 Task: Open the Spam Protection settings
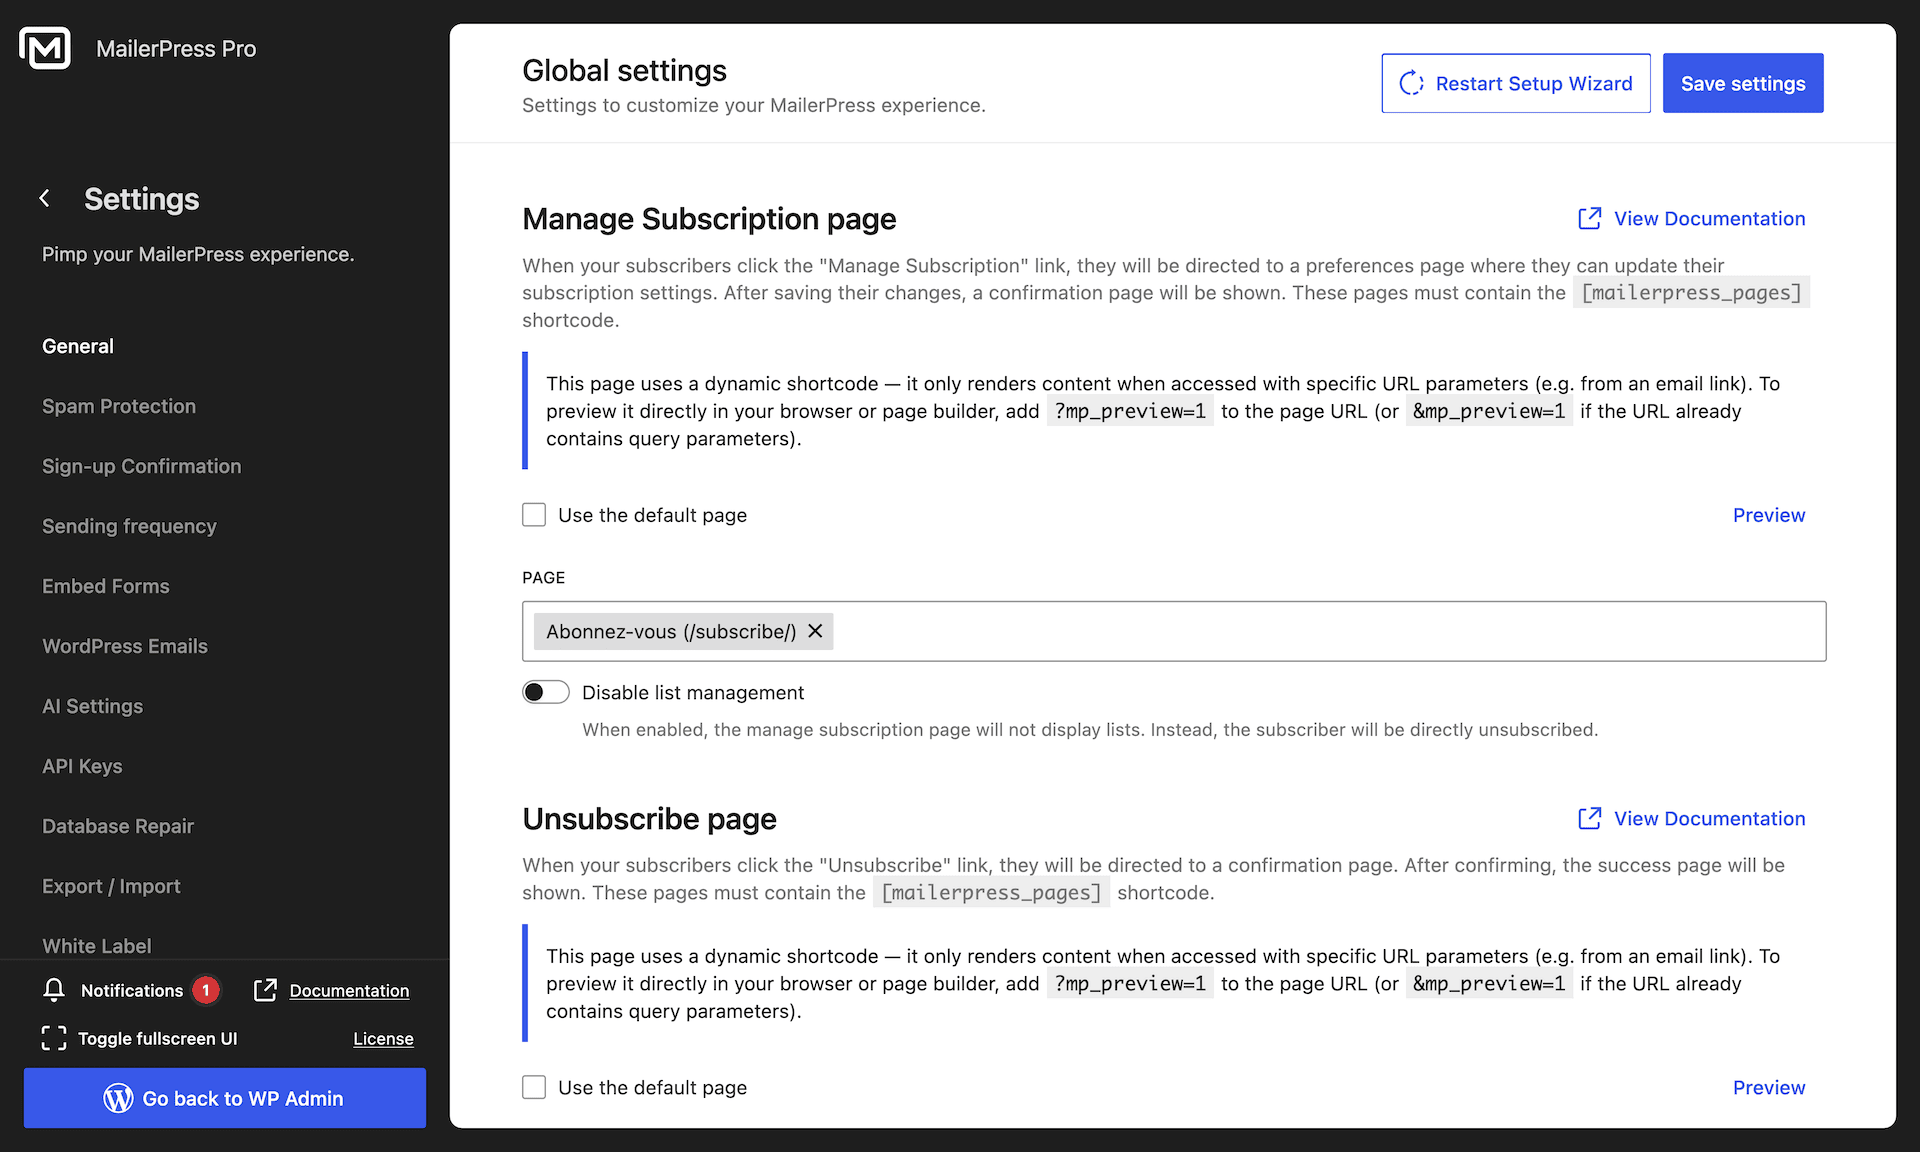click(119, 406)
